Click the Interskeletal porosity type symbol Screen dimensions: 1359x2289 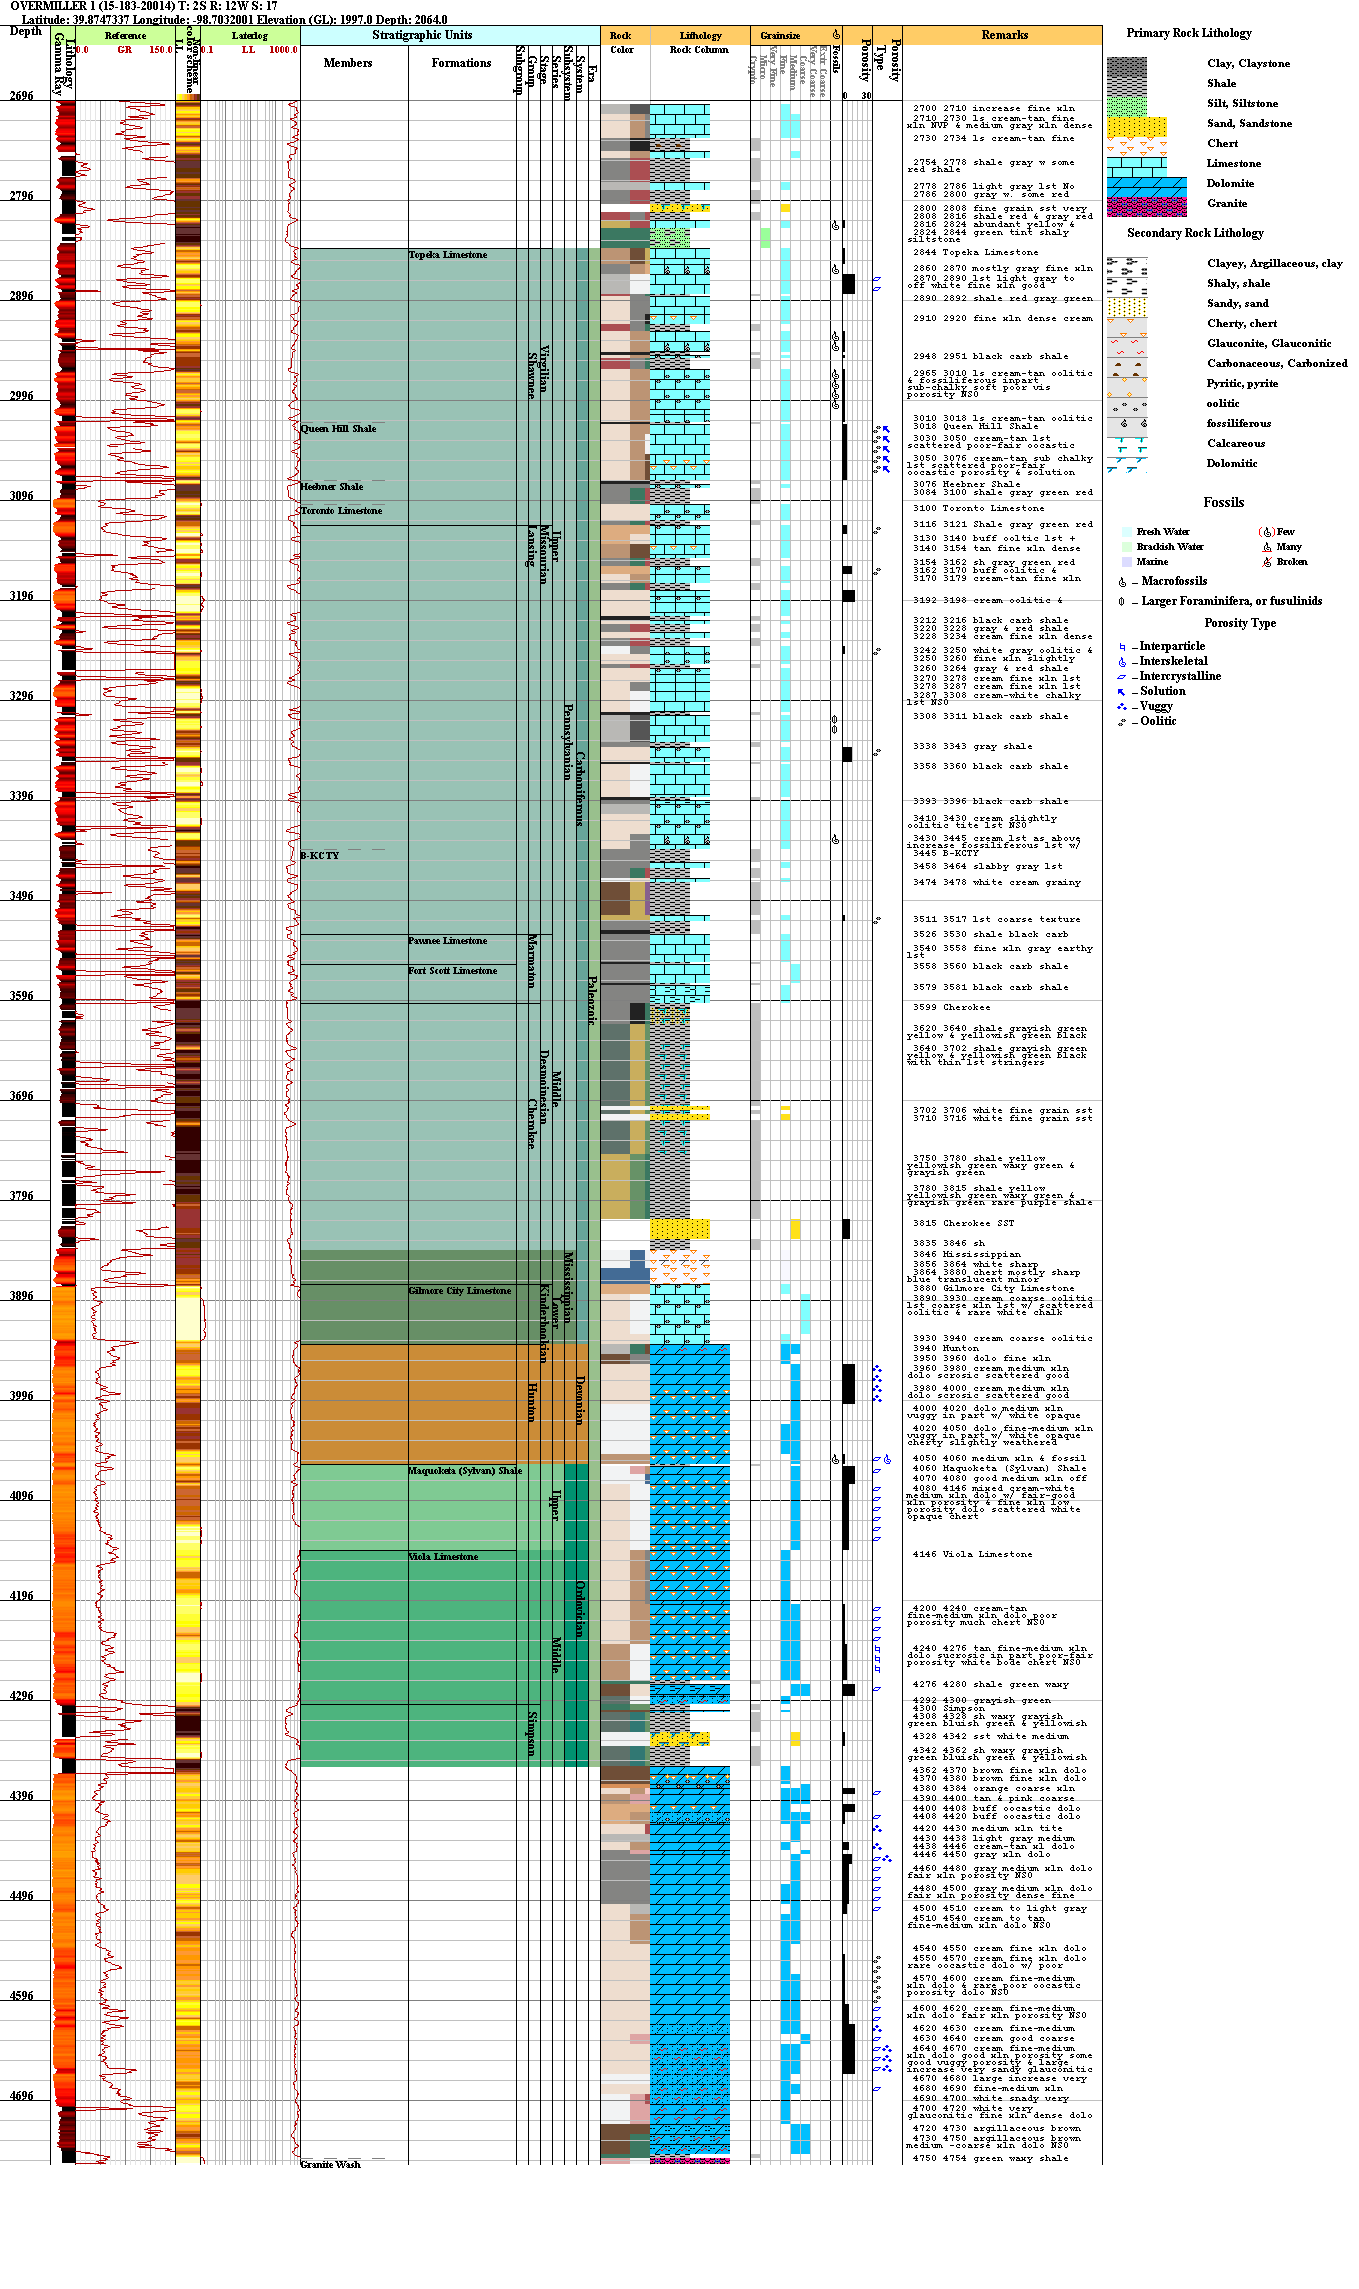click(x=1122, y=662)
